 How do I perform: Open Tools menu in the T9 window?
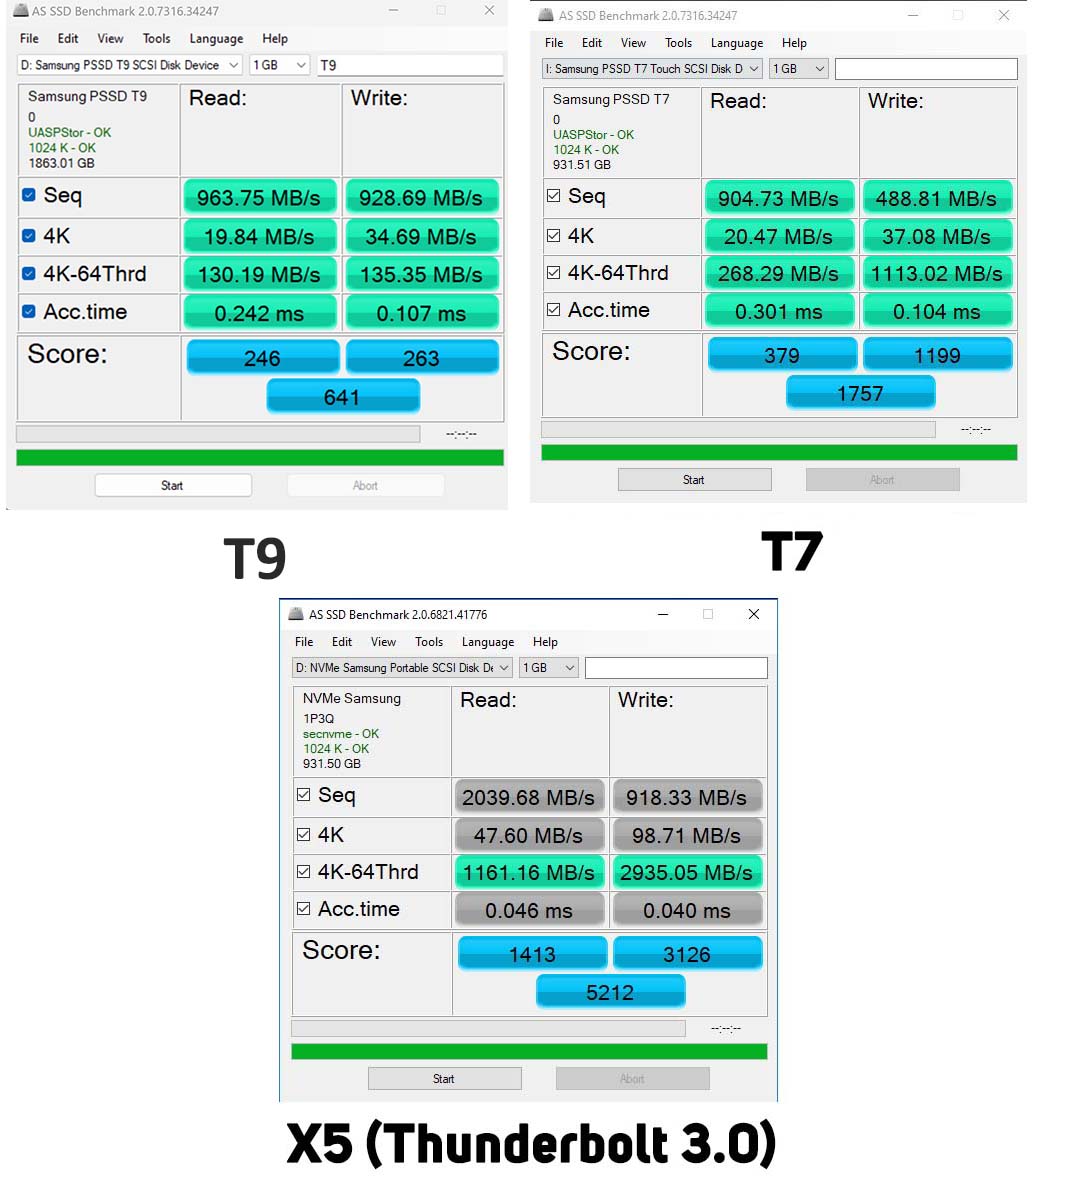pyautogui.click(x=157, y=39)
